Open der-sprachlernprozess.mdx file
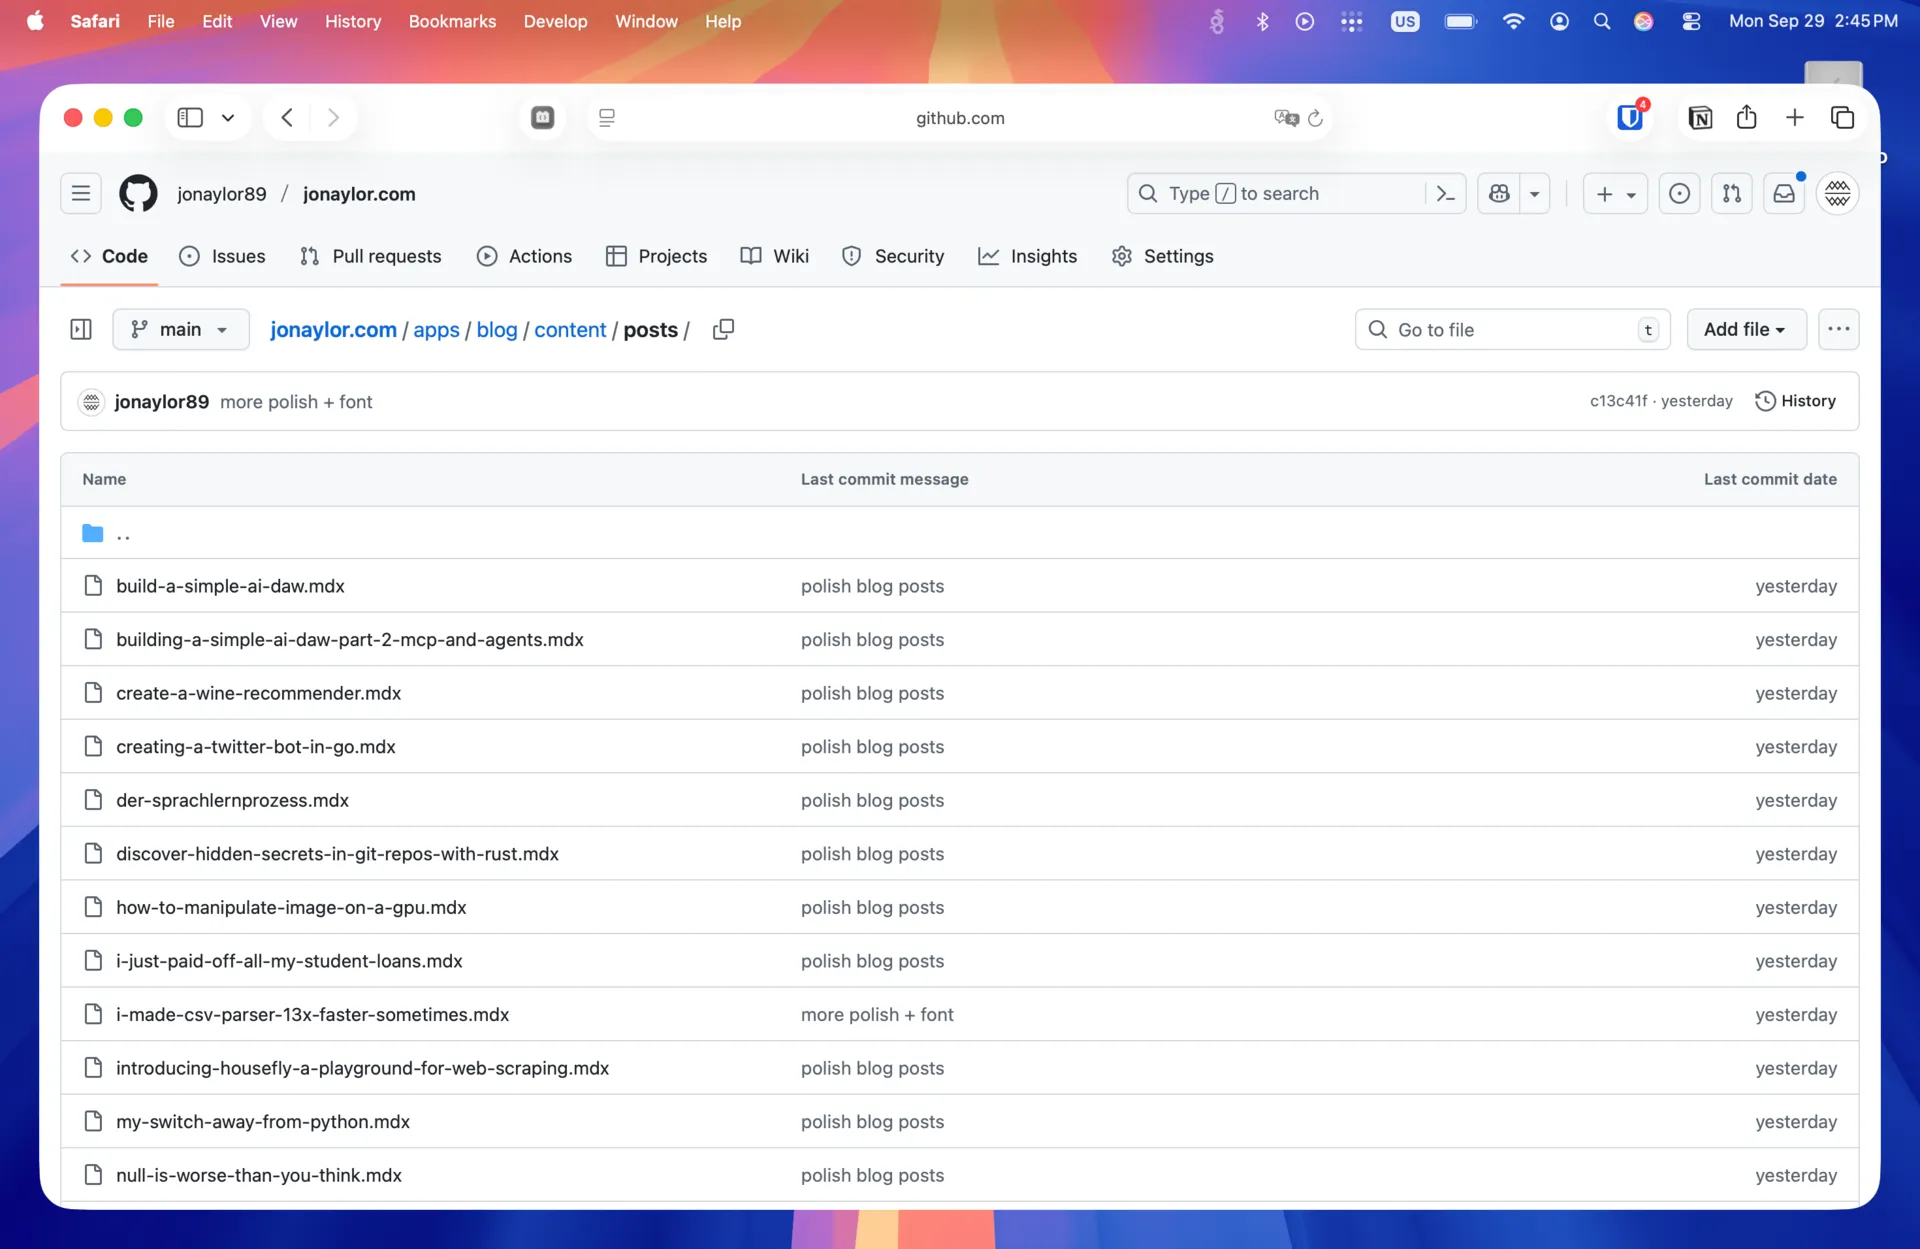Viewport: 1920px width, 1249px height. pyautogui.click(x=232, y=800)
